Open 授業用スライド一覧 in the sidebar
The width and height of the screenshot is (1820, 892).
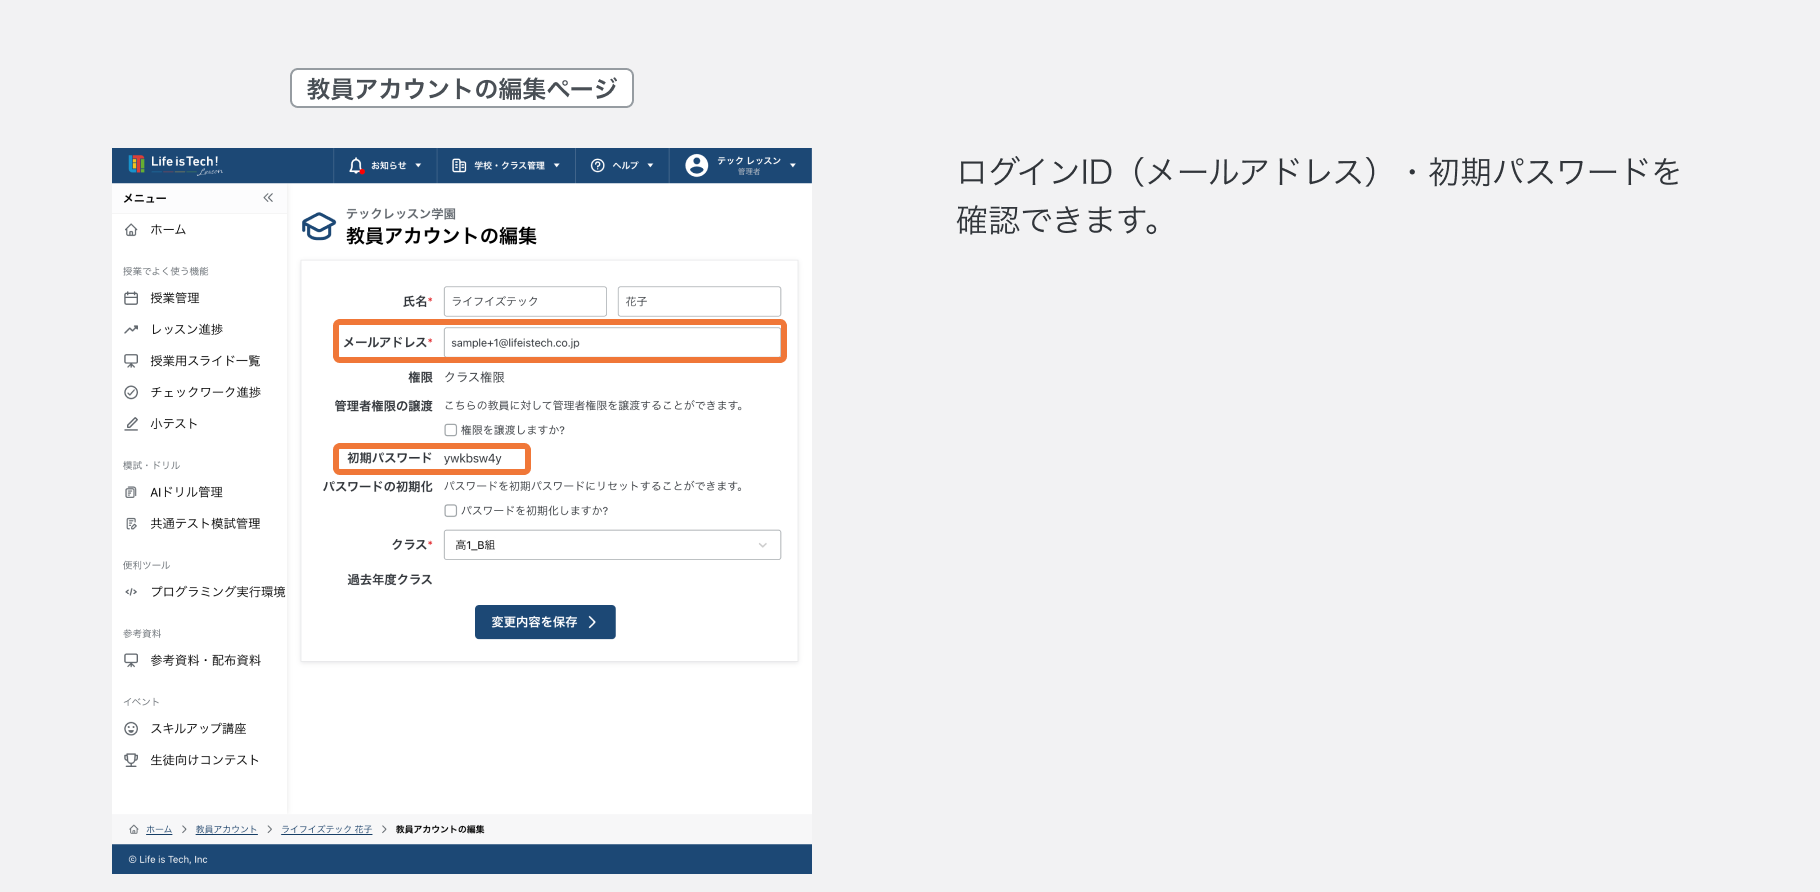205,361
